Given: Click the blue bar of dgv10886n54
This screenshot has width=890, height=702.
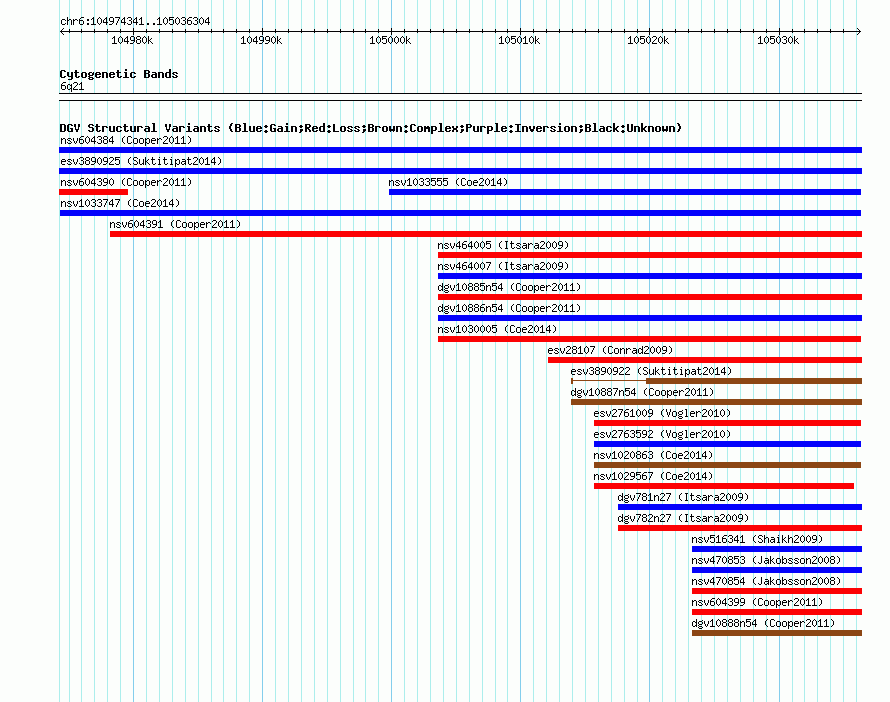Looking at the screenshot, I should click(650, 318).
